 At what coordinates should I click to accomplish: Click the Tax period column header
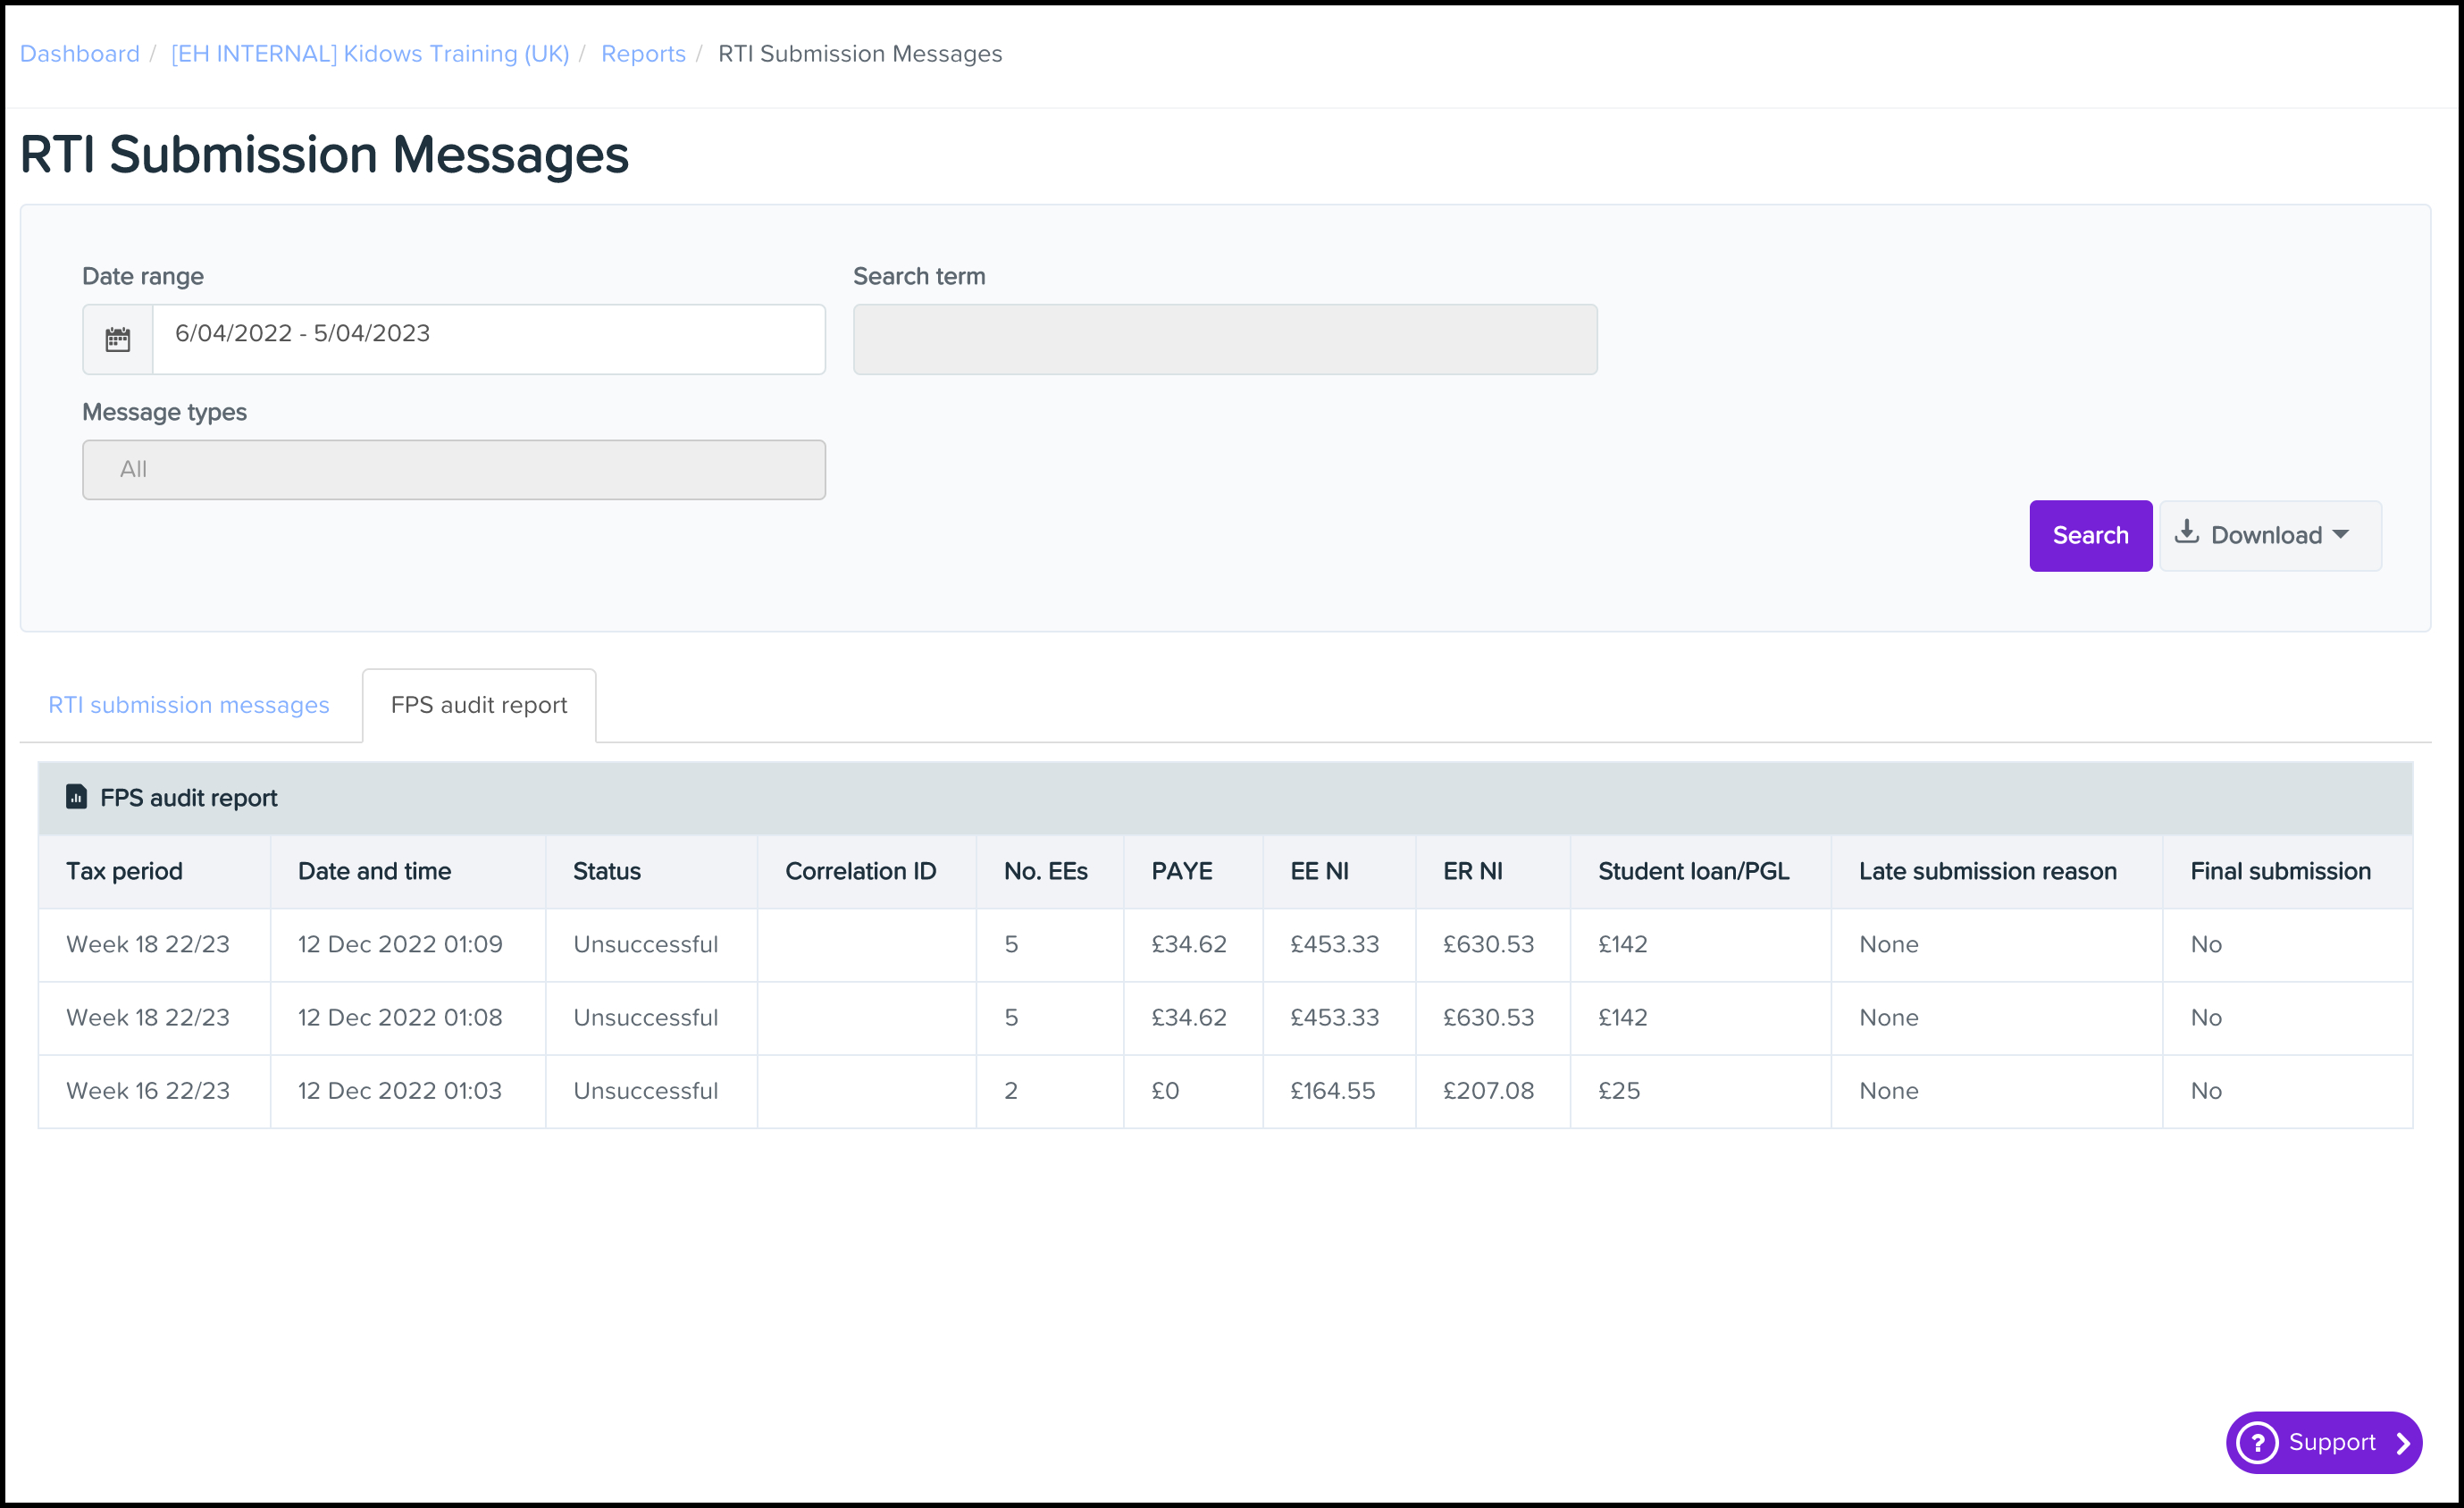125,871
